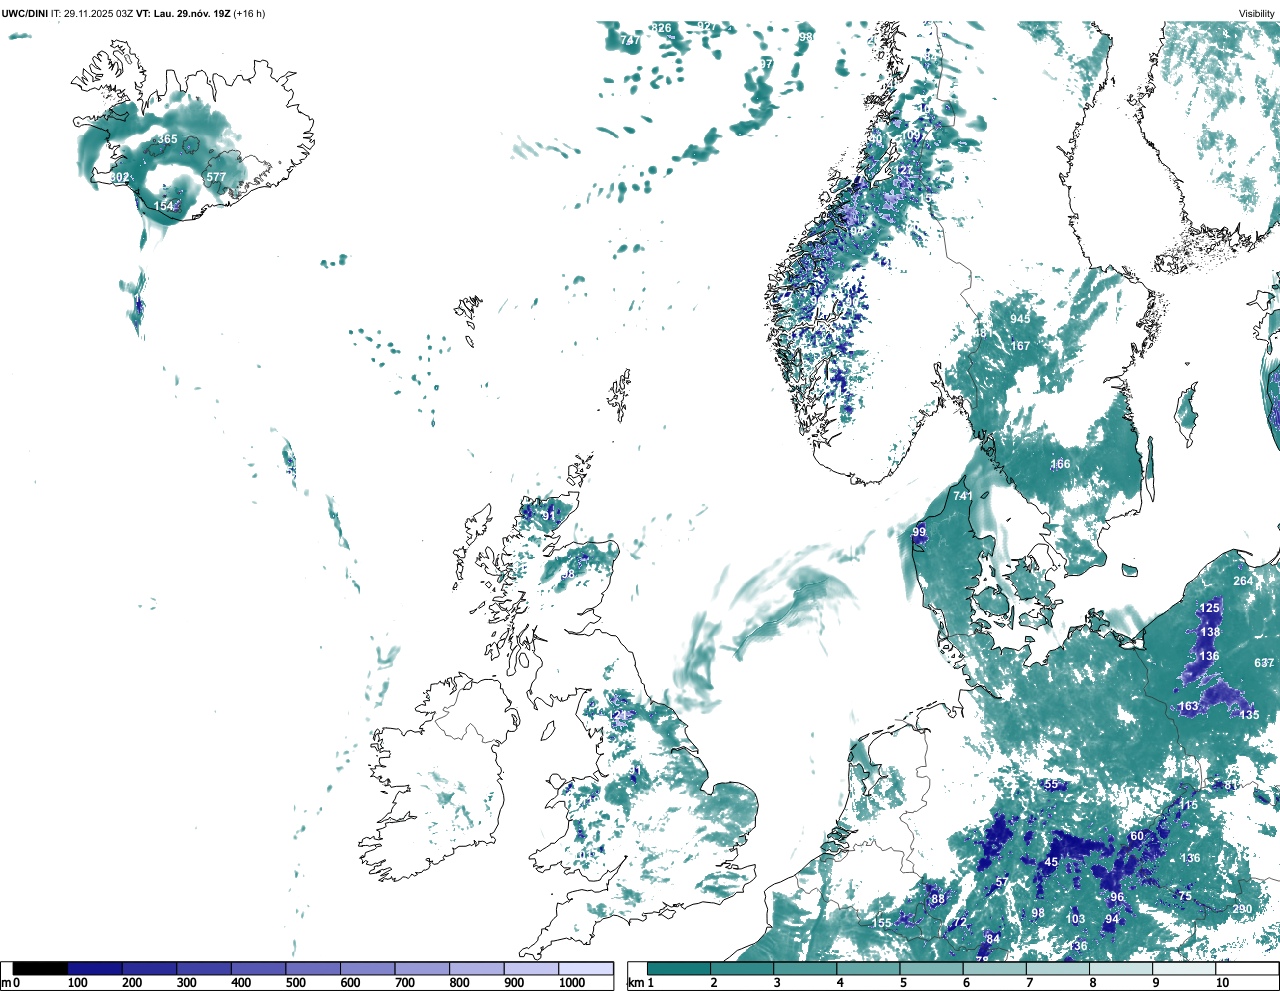Click the '138' value in the purple patch
This screenshot has height=991, width=1280.
click(1210, 632)
